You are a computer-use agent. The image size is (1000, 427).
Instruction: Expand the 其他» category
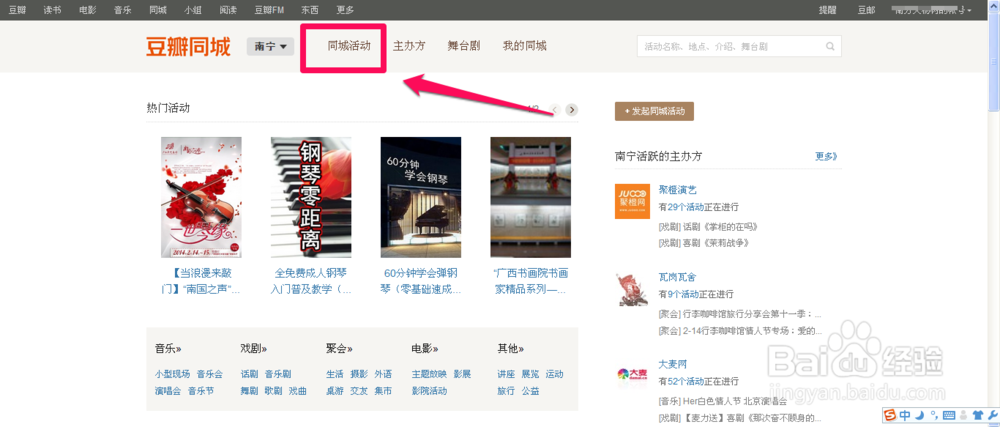(511, 349)
